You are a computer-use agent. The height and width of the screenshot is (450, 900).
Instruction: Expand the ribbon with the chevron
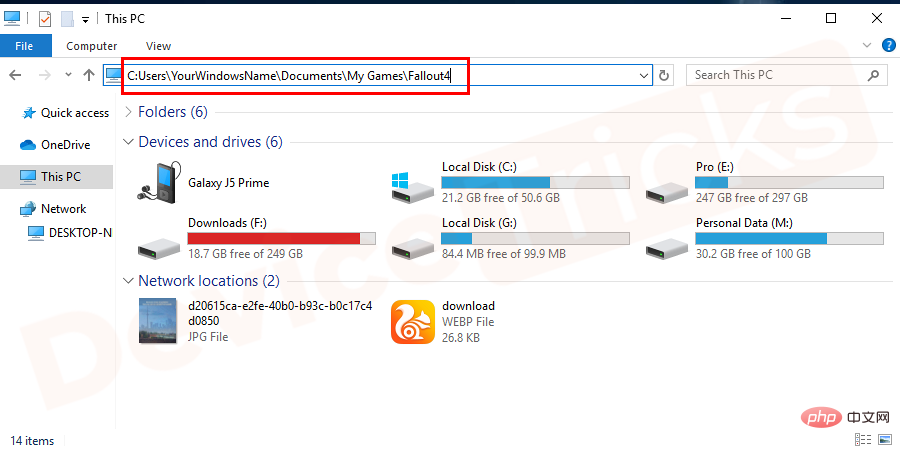click(867, 45)
